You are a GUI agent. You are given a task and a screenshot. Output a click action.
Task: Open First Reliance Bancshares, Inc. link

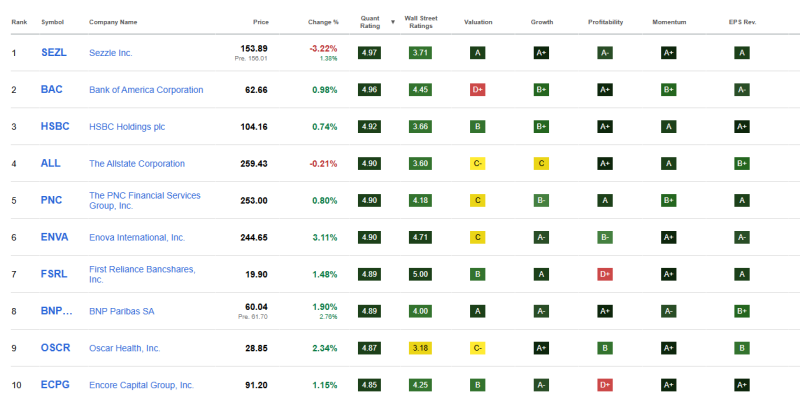click(142, 275)
